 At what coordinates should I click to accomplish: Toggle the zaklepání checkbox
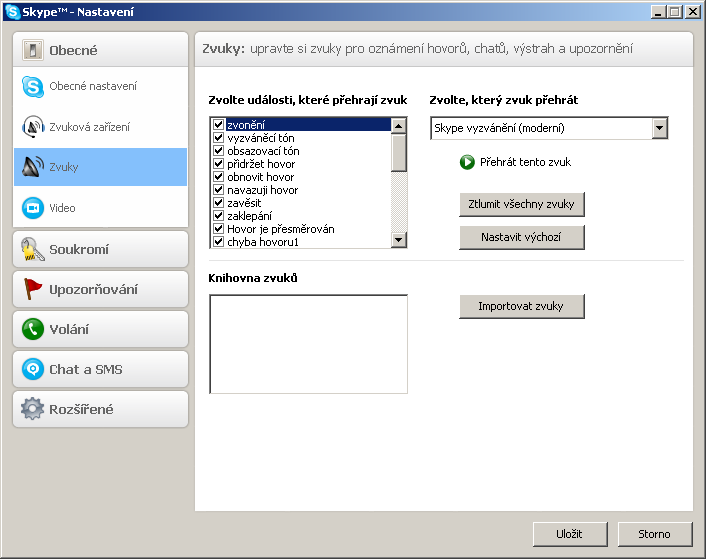tap(218, 216)
